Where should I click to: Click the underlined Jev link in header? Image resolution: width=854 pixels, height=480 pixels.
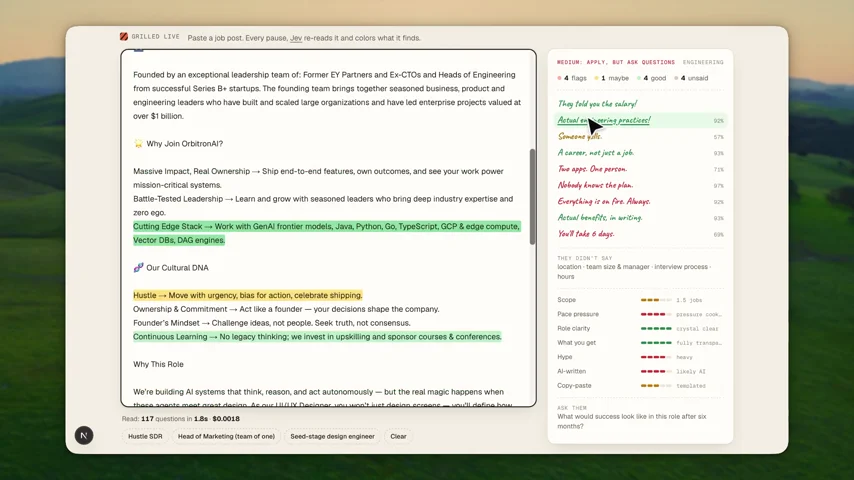296,38
